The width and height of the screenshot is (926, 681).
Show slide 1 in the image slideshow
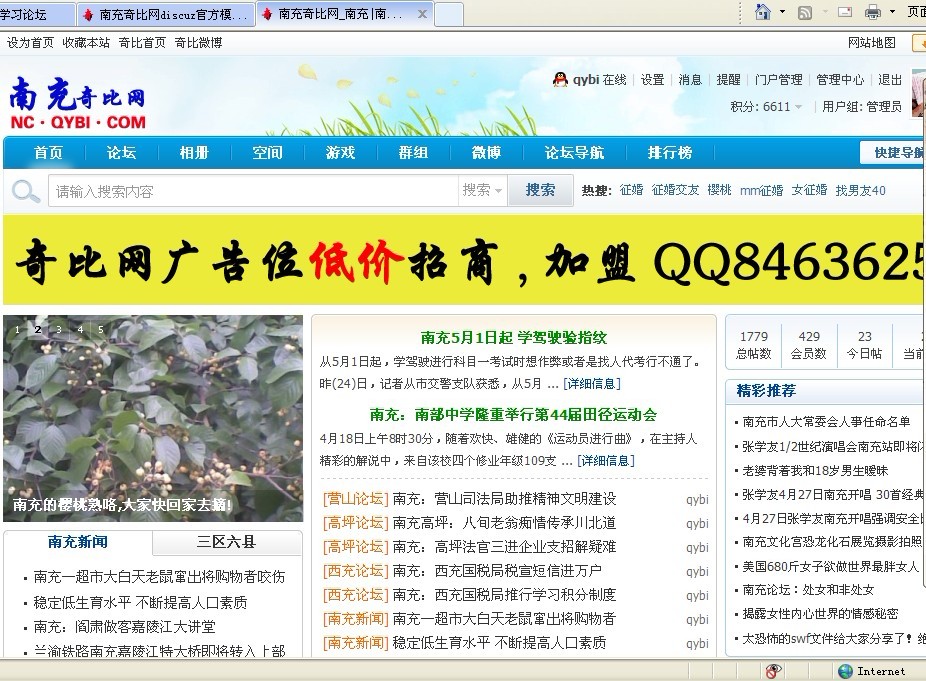18,330
